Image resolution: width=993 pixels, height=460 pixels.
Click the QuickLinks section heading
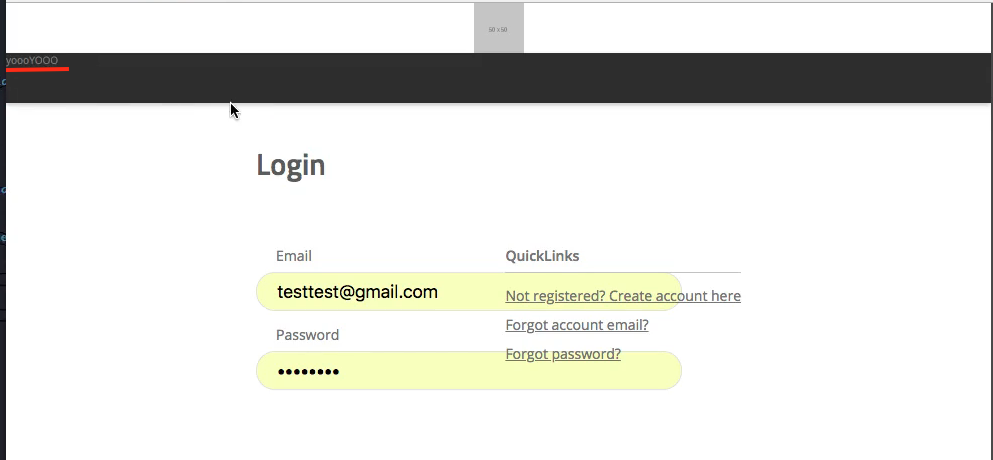(542, 256)
